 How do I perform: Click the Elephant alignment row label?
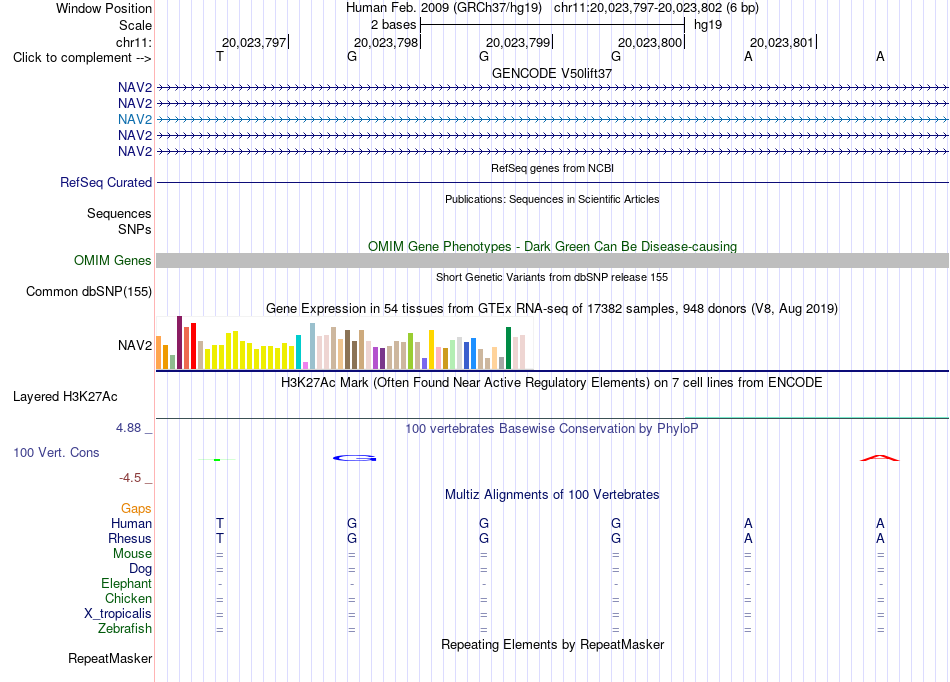[126, 583]
